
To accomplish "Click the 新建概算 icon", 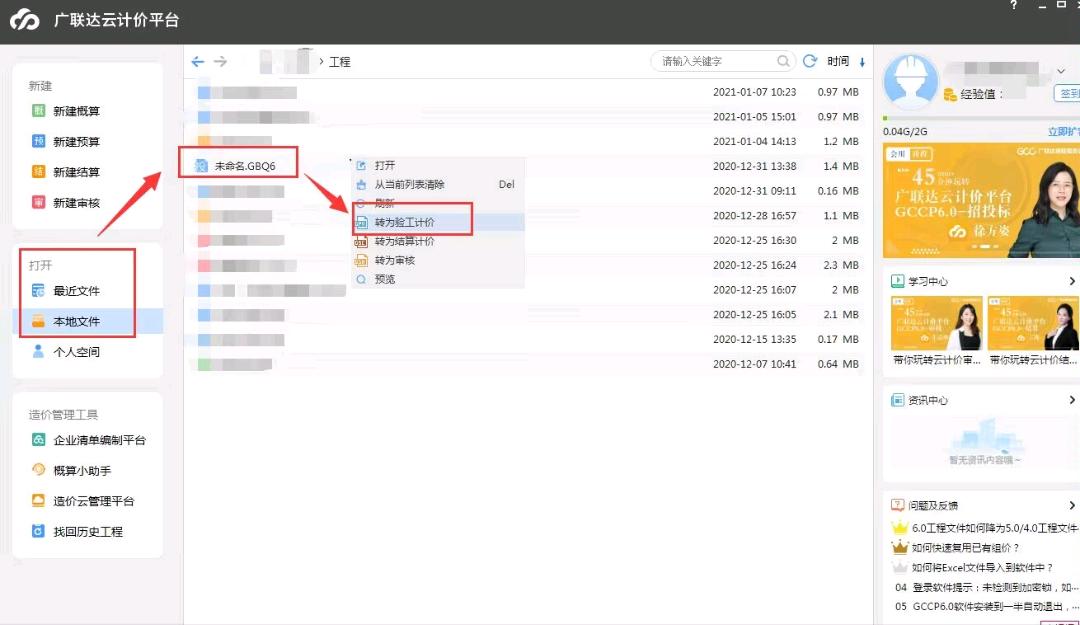I will click(x=39, y=111).
